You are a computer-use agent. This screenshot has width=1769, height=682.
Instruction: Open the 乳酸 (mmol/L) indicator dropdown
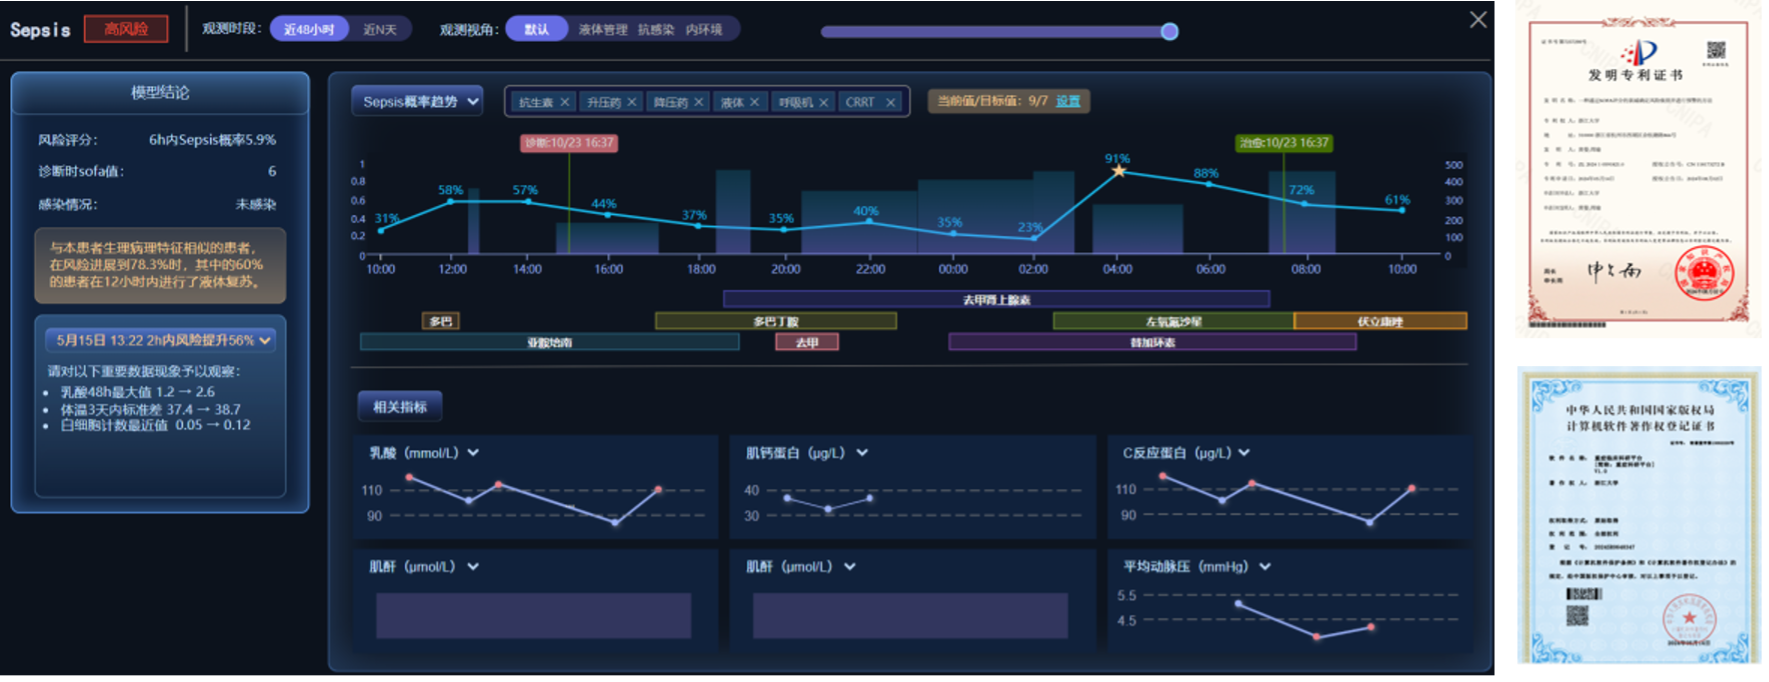point(473,453)
